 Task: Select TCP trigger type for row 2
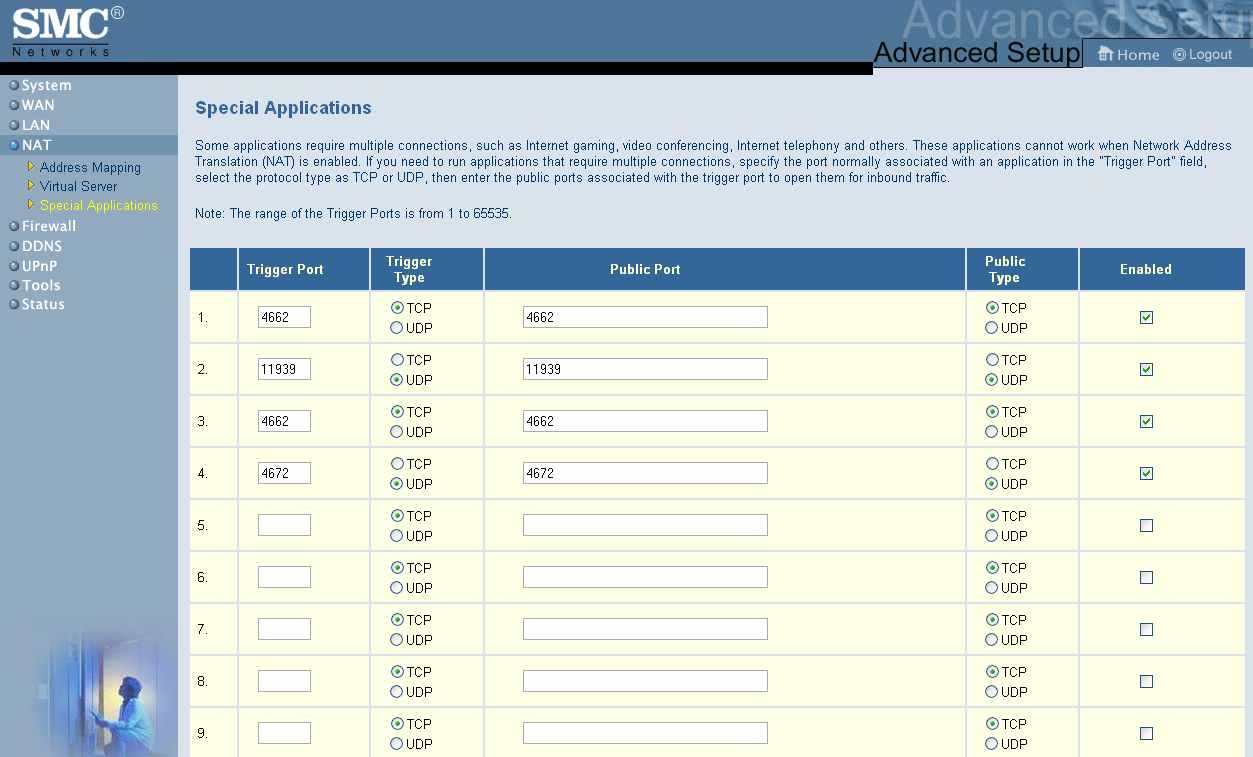(397, 360)
